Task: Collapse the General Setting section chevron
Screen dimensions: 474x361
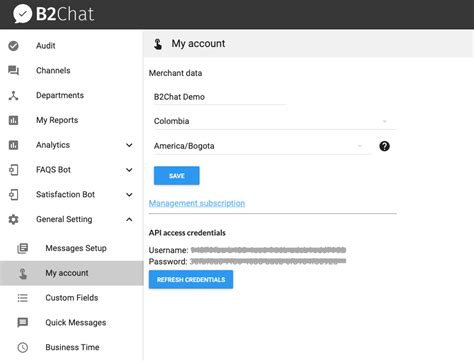Action: click(129, 219)
